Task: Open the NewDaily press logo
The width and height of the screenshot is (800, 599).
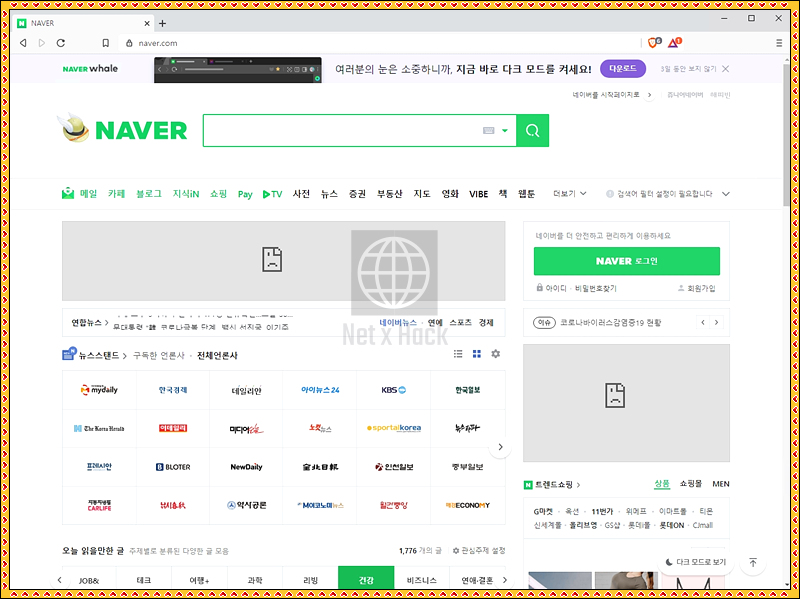Action: point(246,467)
